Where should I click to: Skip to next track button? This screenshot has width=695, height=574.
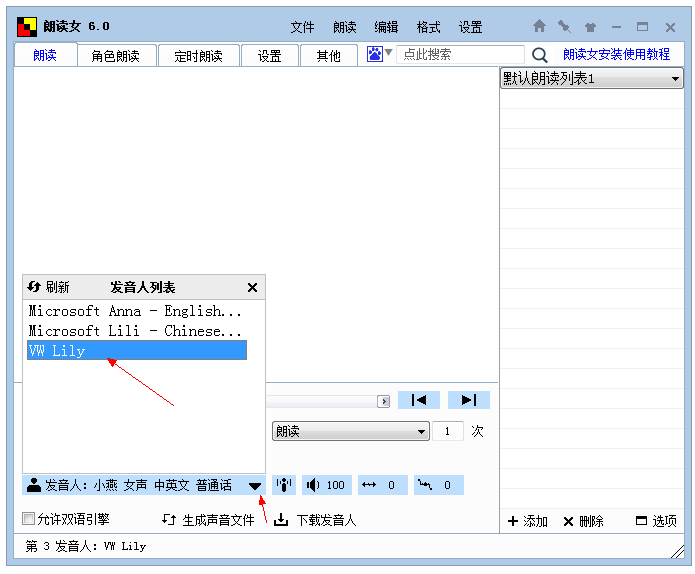click(x=468, y=400)
